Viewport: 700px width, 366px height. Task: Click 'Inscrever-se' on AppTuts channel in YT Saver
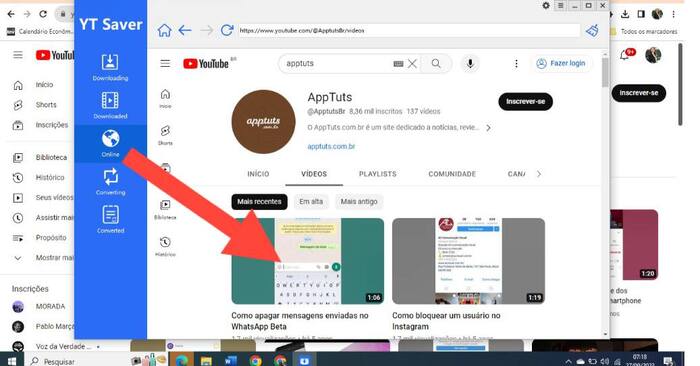[525, 102]
